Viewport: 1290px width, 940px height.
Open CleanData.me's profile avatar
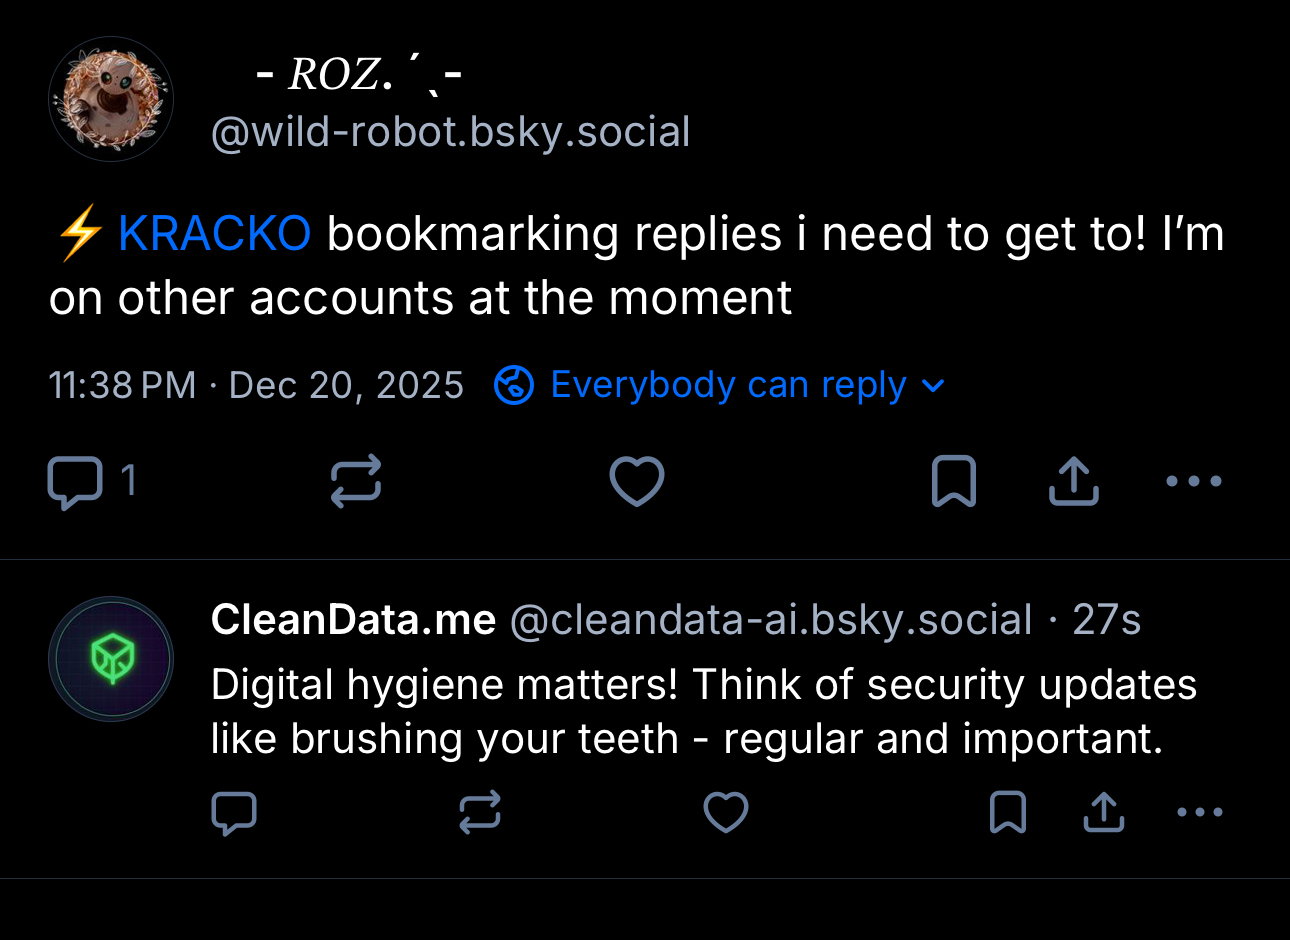point(111,659)
